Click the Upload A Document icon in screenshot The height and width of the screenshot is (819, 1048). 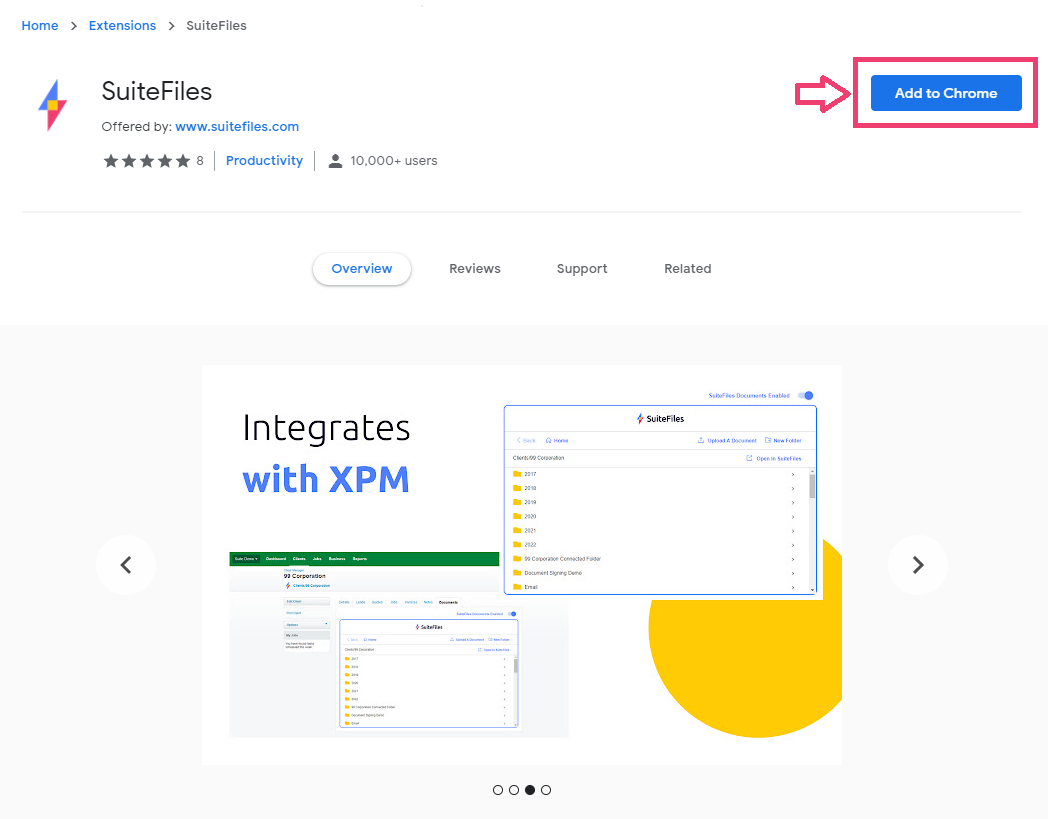coord(701,440)
